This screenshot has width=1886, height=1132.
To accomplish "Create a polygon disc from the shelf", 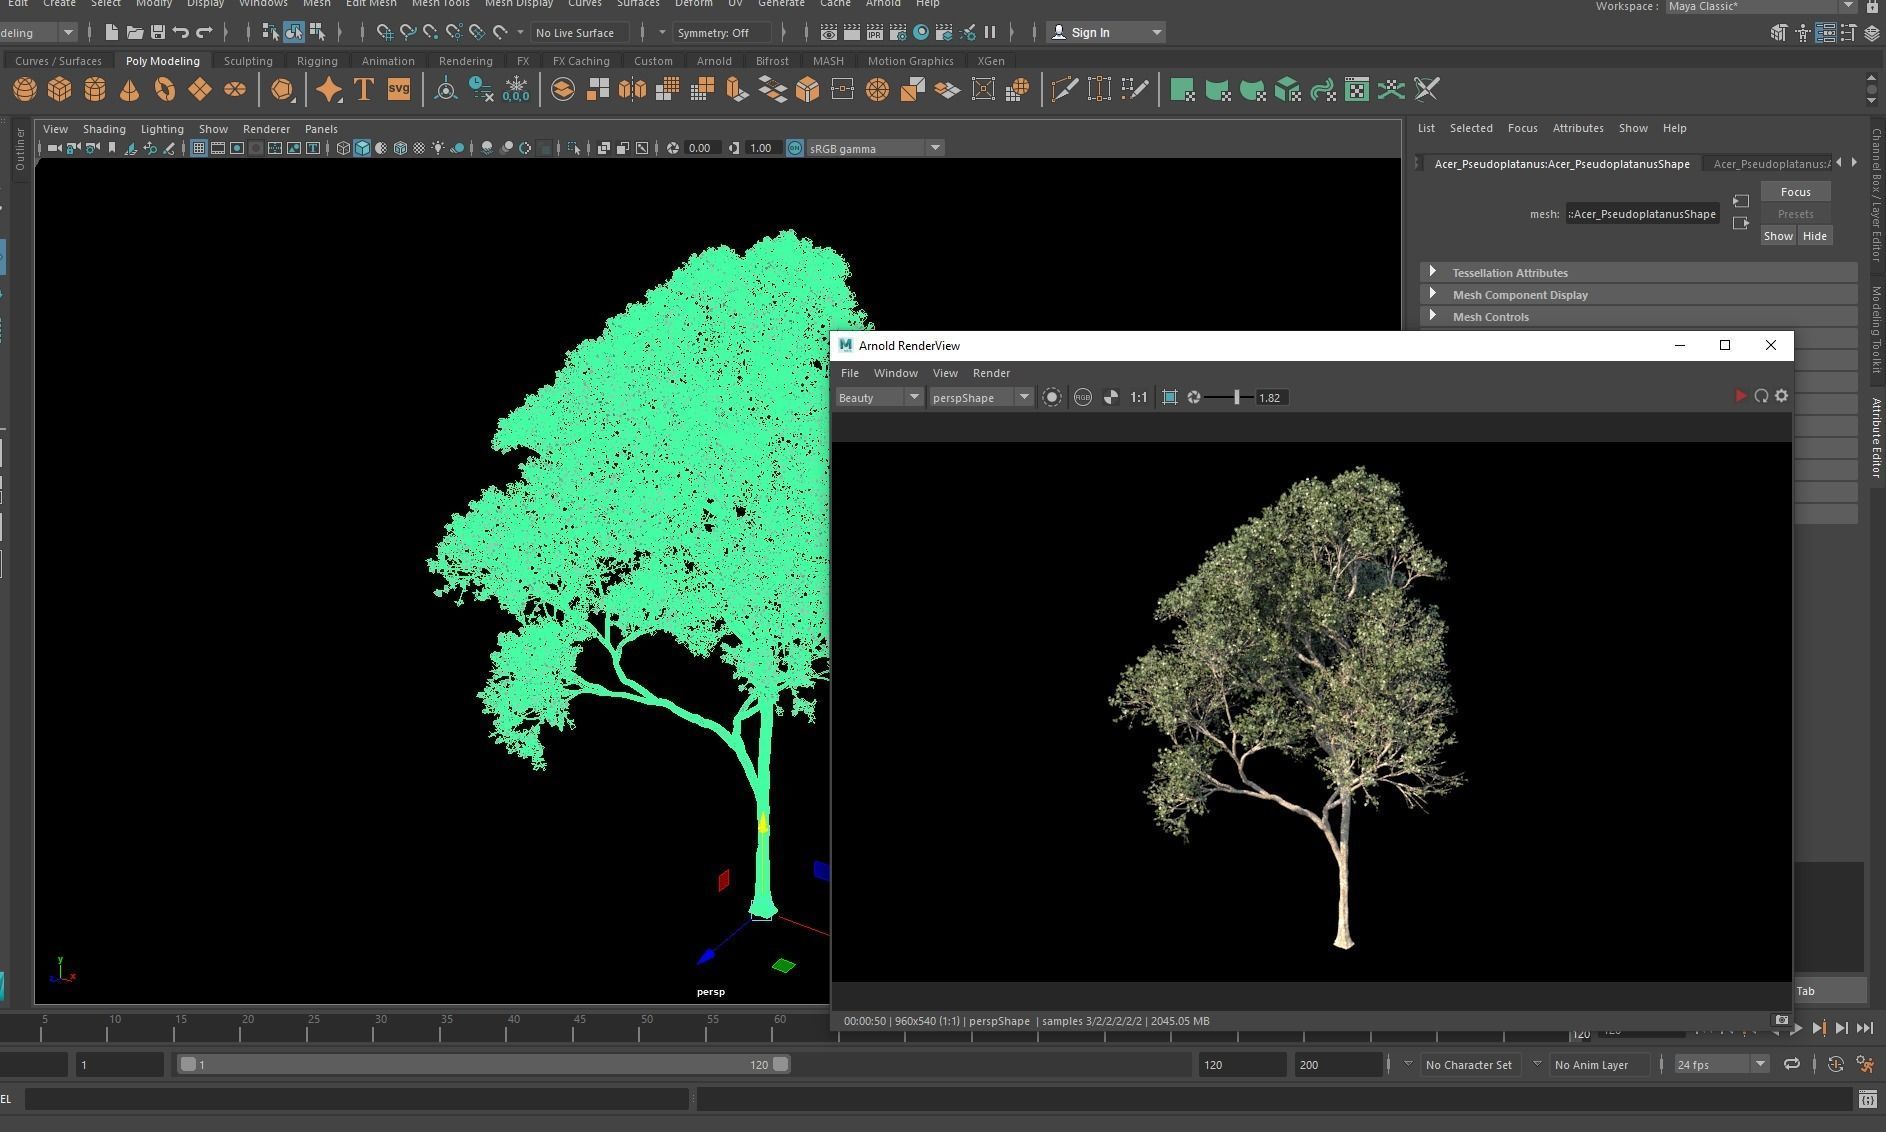I will tap(235, 90).
